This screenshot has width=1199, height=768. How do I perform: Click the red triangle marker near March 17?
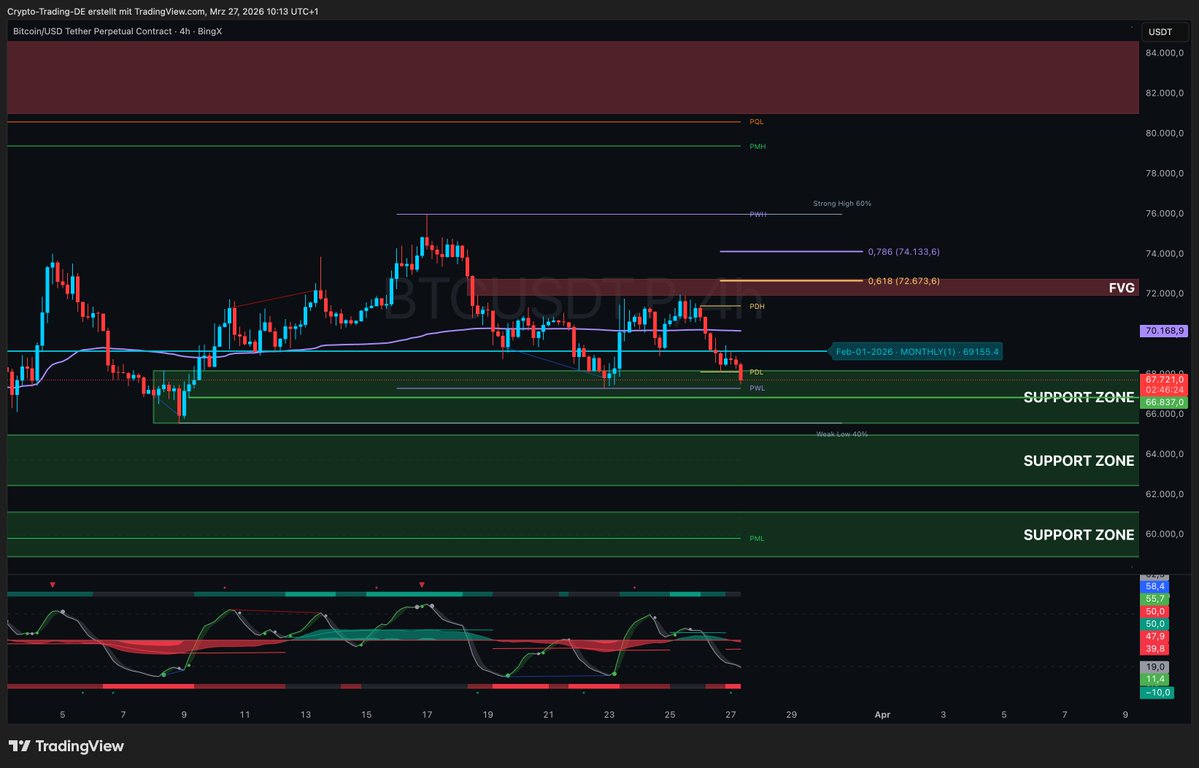tap(421, 583)
